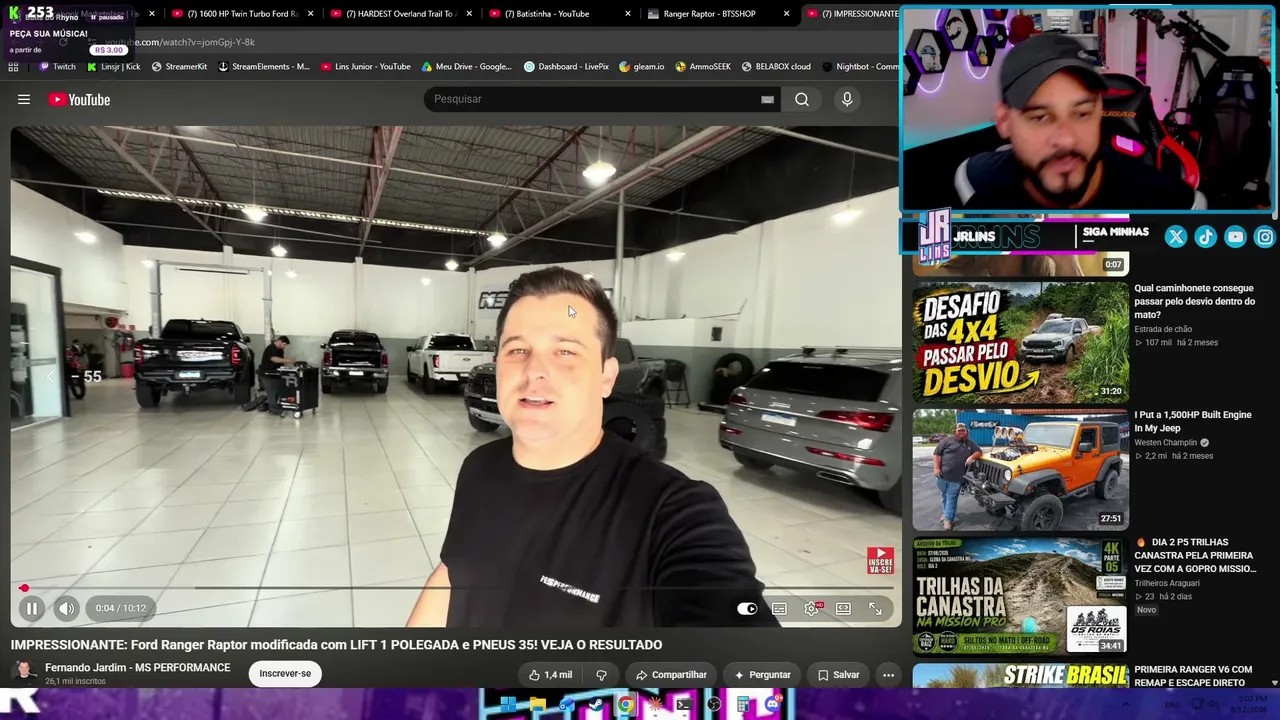This screenshot has width=1280, height=720.
Task: Open the StreamElements bookmark
Action: coord(264,67)
